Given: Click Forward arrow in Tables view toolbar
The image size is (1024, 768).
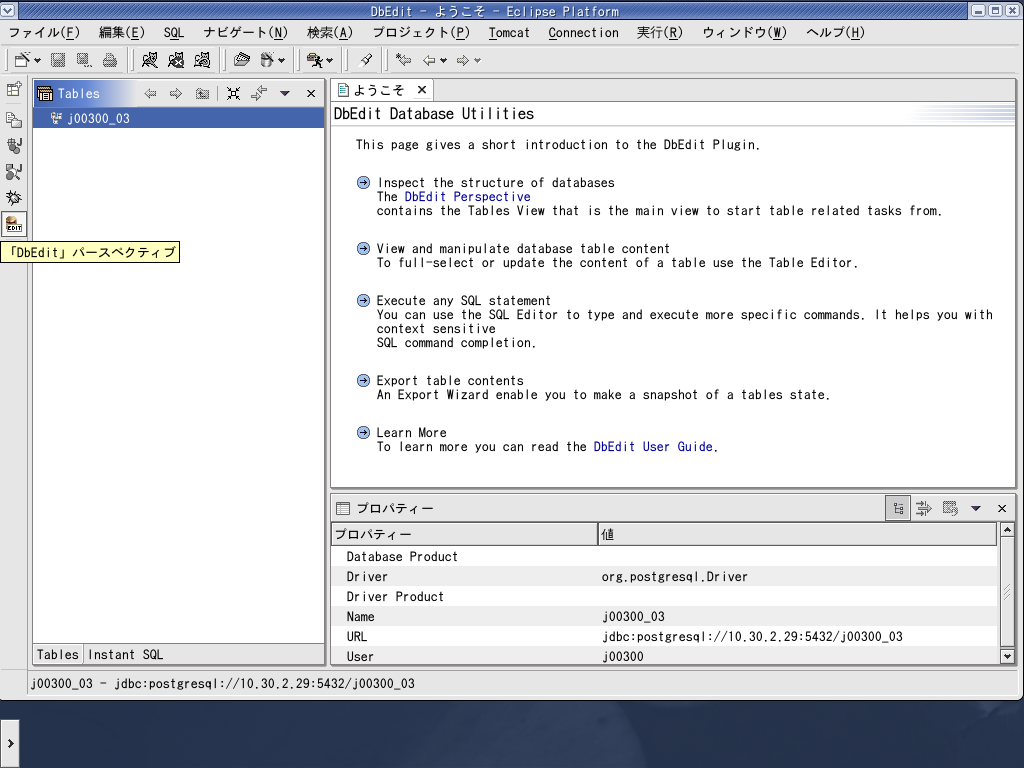Looking at the screenshot, I should (x=176, y=93).
